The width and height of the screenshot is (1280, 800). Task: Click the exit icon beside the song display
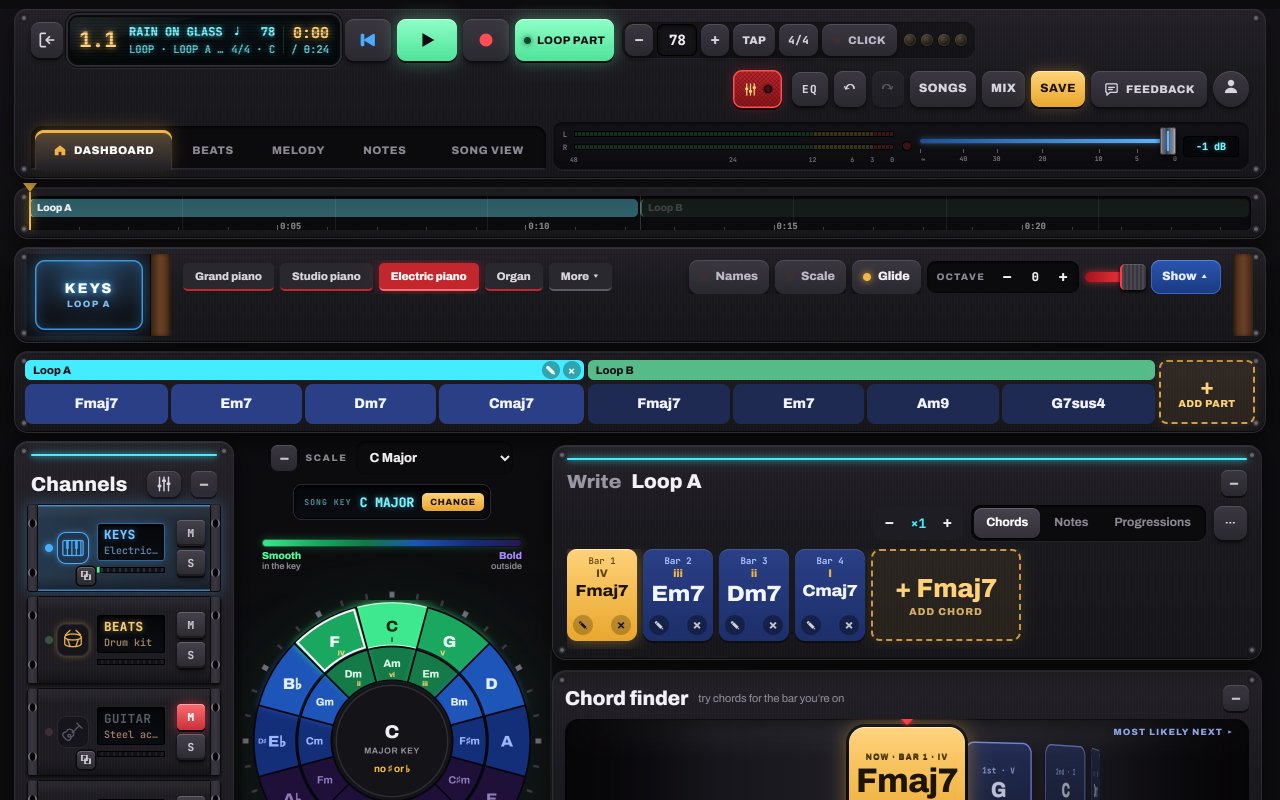[x=46, y=40]
